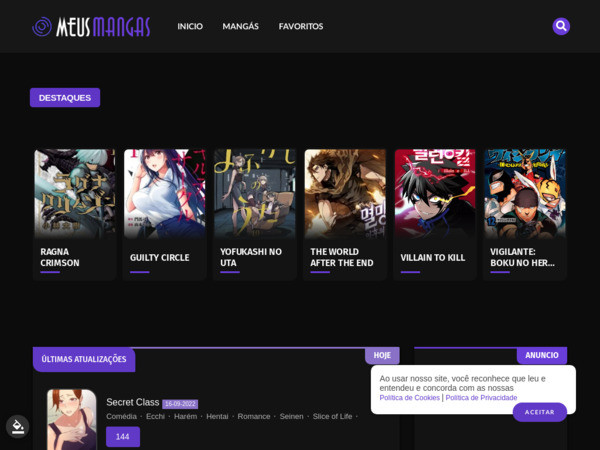Click THE WORLD AFTER THE END title
The height and width of the screenshot is (450, 600).
click(342, 257)
